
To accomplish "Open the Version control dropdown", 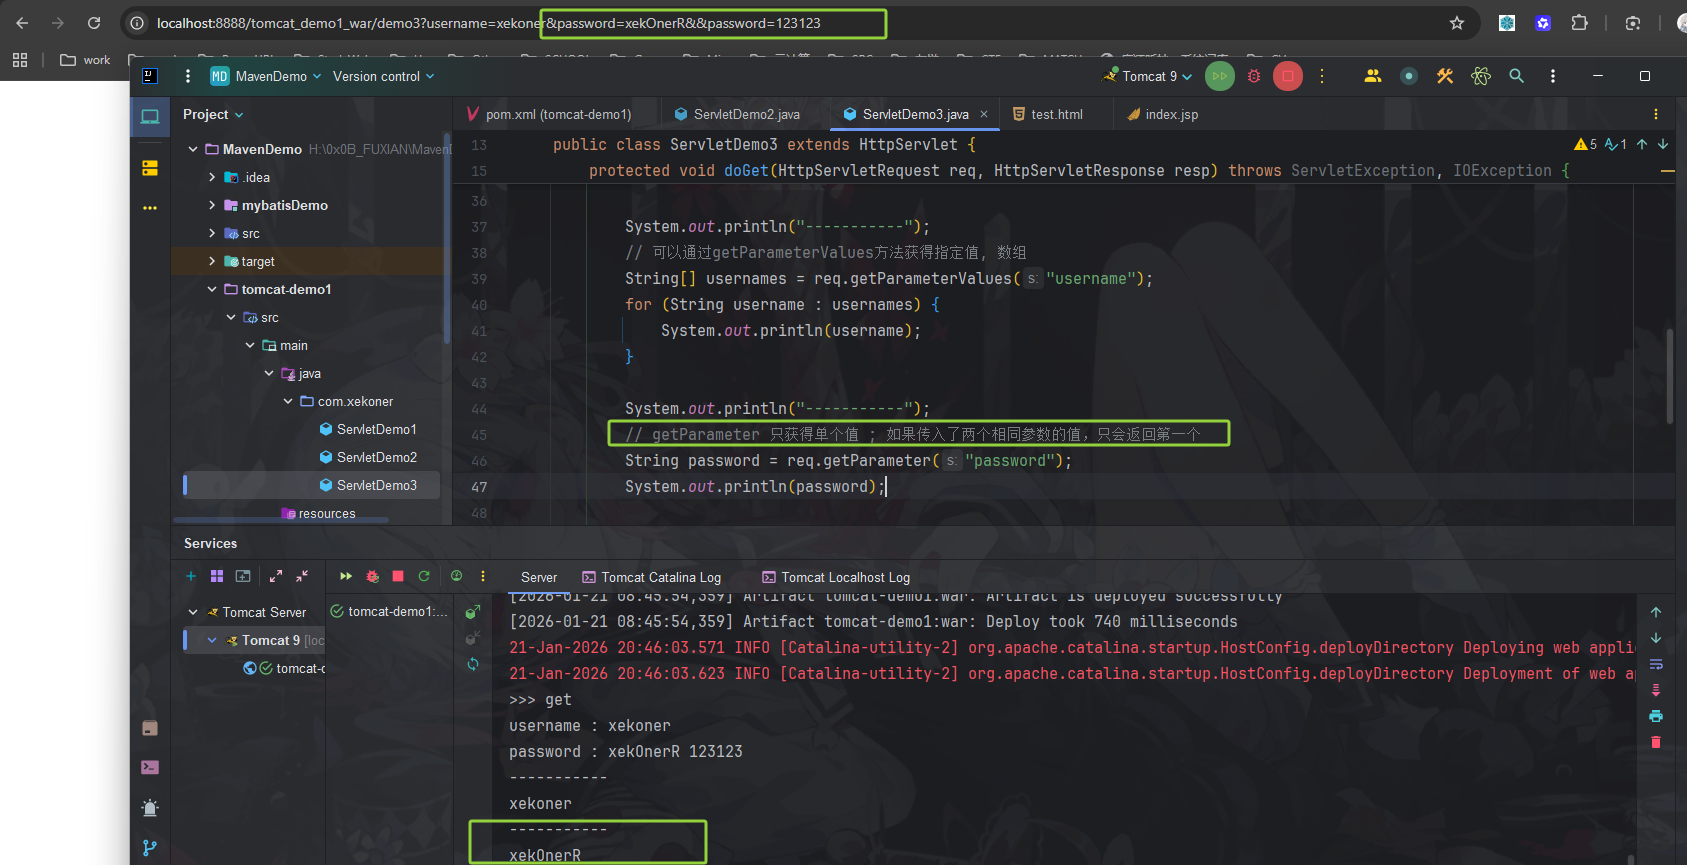I will point(384,76).
